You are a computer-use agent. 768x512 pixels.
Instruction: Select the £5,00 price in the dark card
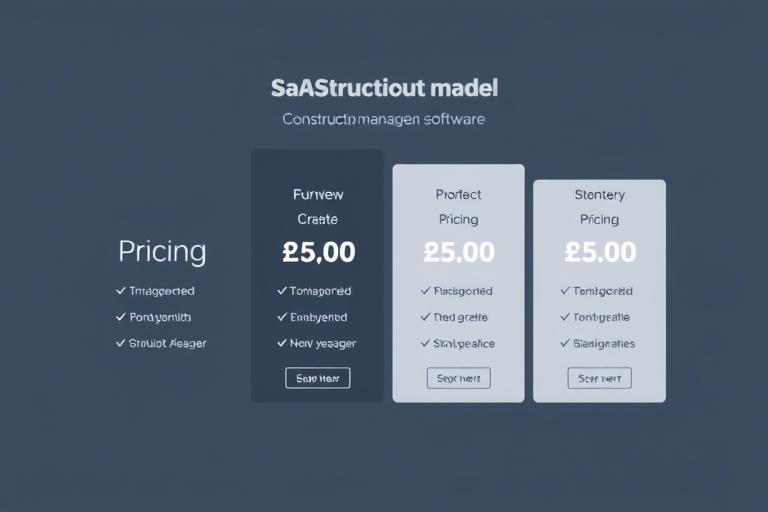point(318,252)
